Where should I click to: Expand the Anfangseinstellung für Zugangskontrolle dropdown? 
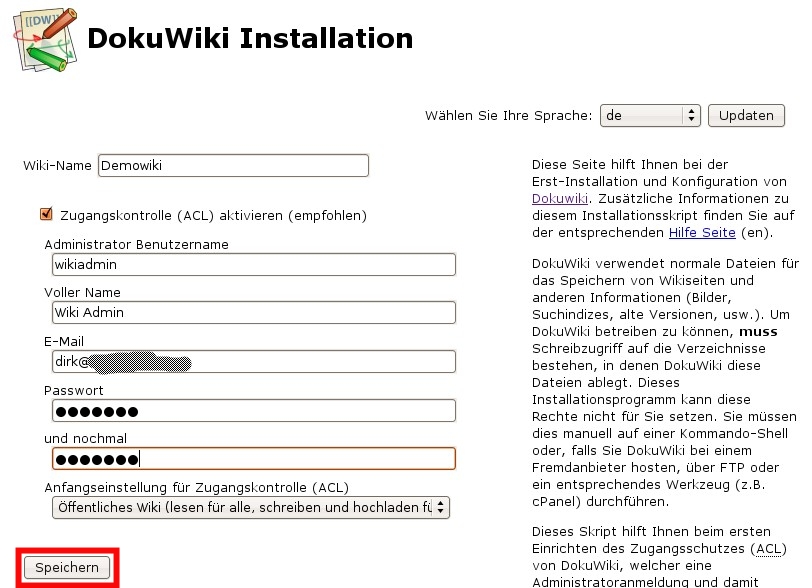250,507
